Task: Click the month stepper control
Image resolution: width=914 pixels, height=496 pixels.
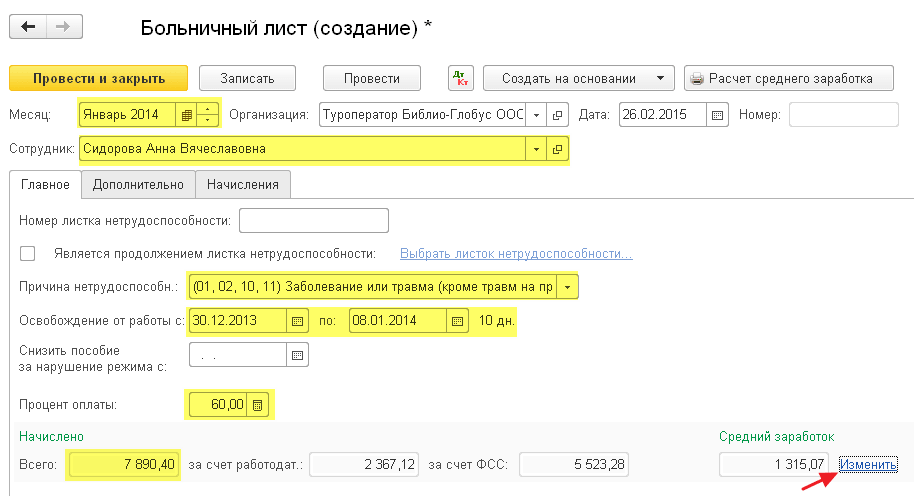Action: click(208, 115)
